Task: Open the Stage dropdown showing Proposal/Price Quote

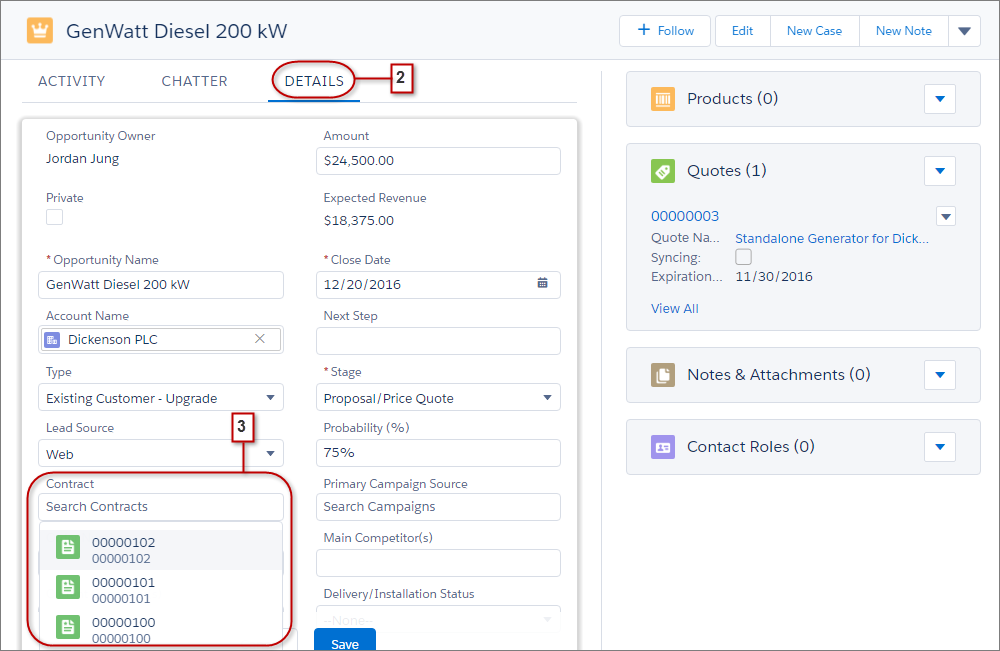Action: click(x=438, y=398)
